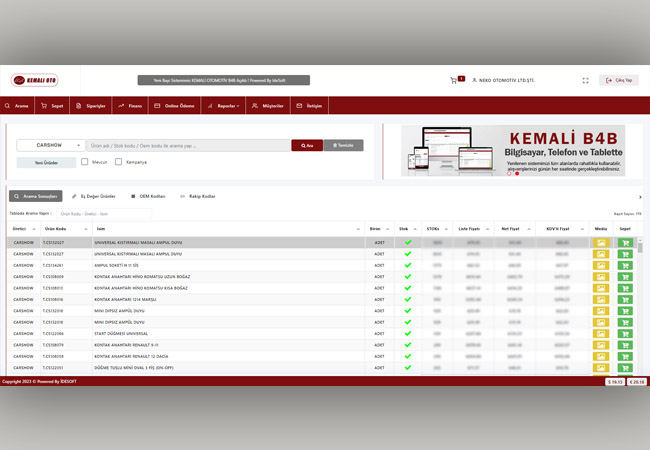Add HİNO KOMATSU KISA BOĞAZ to cart
650x450 pixels.
point(625,288)
